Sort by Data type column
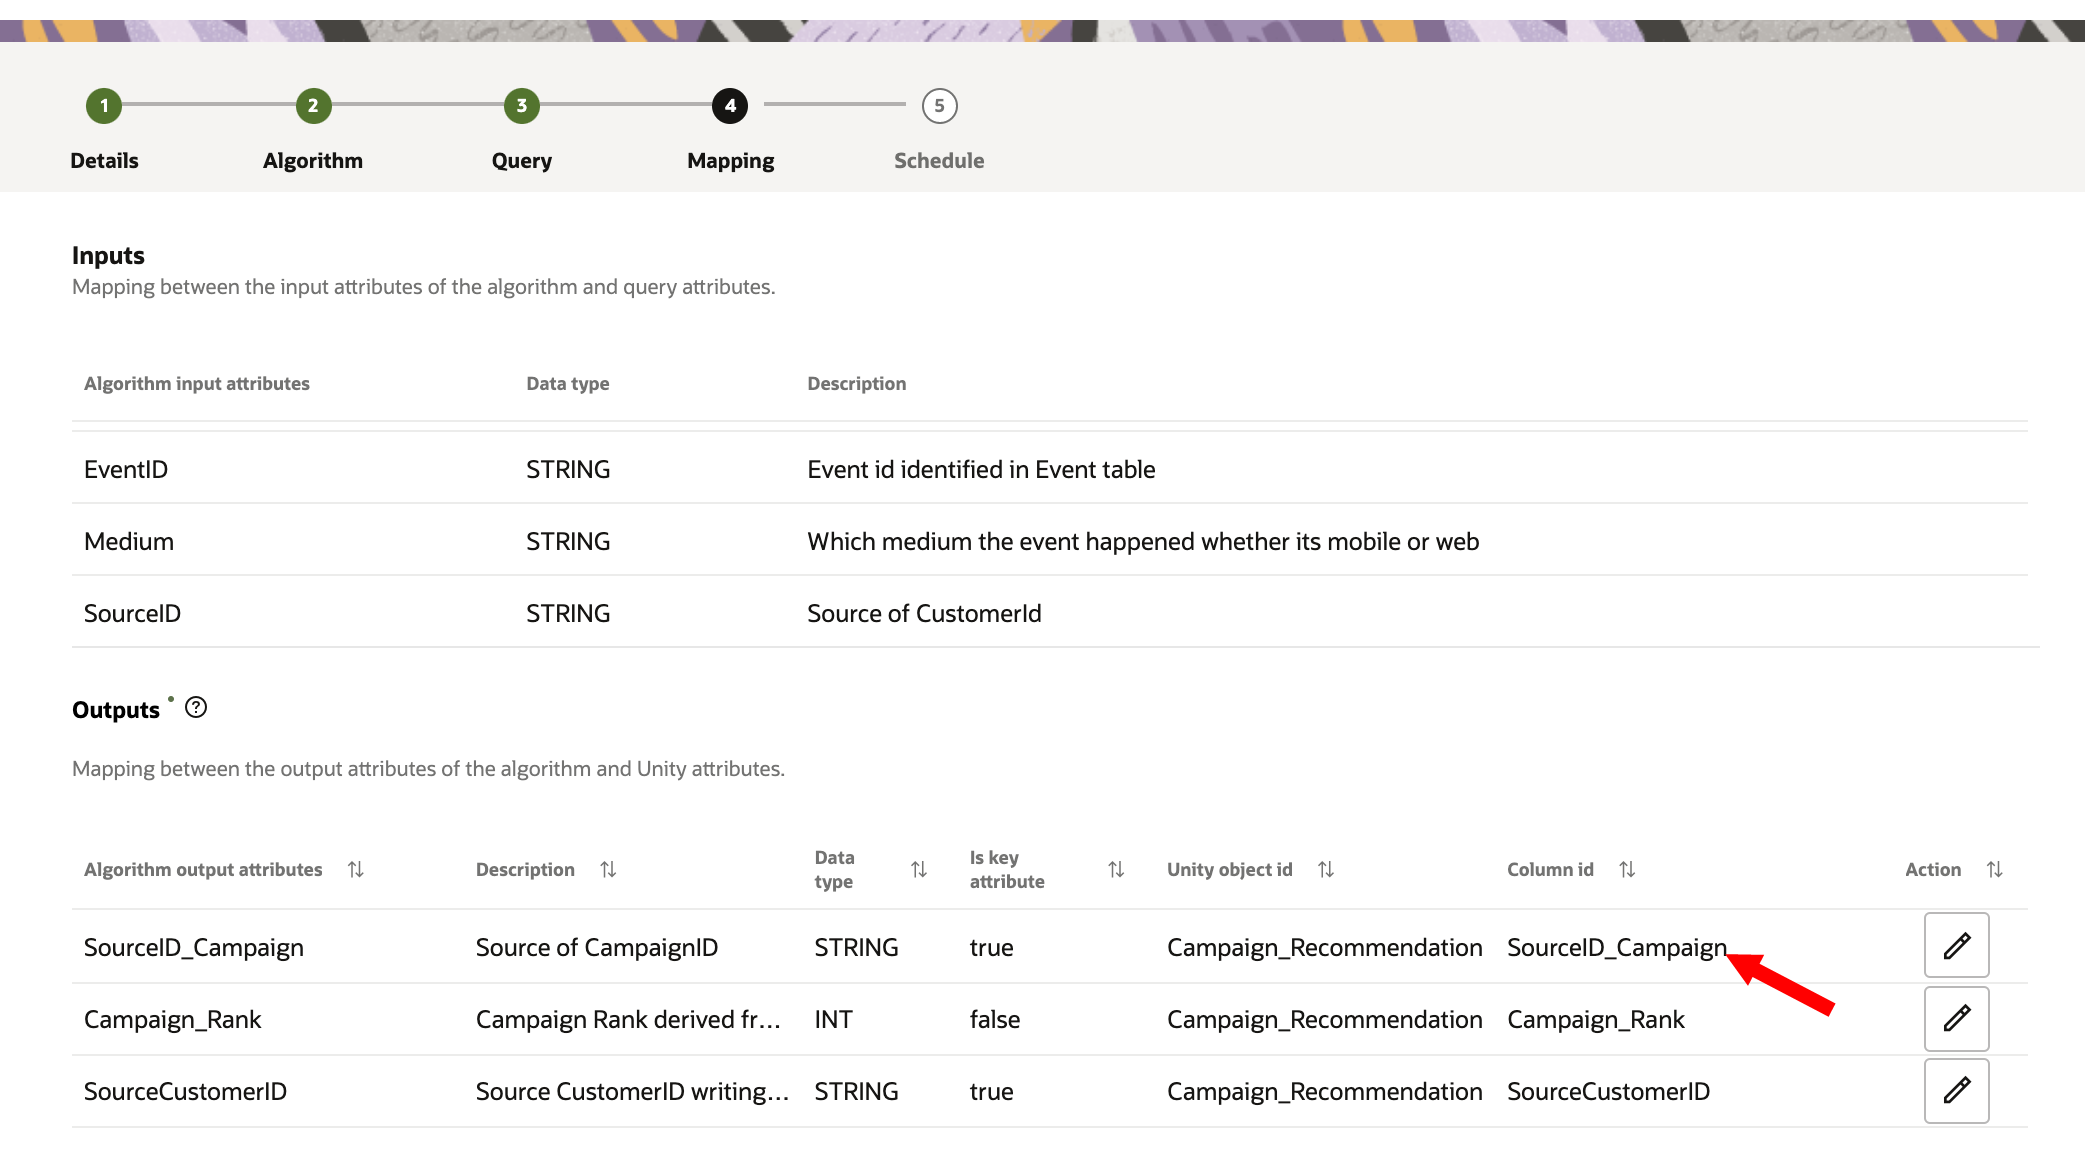 pos(919,870)
